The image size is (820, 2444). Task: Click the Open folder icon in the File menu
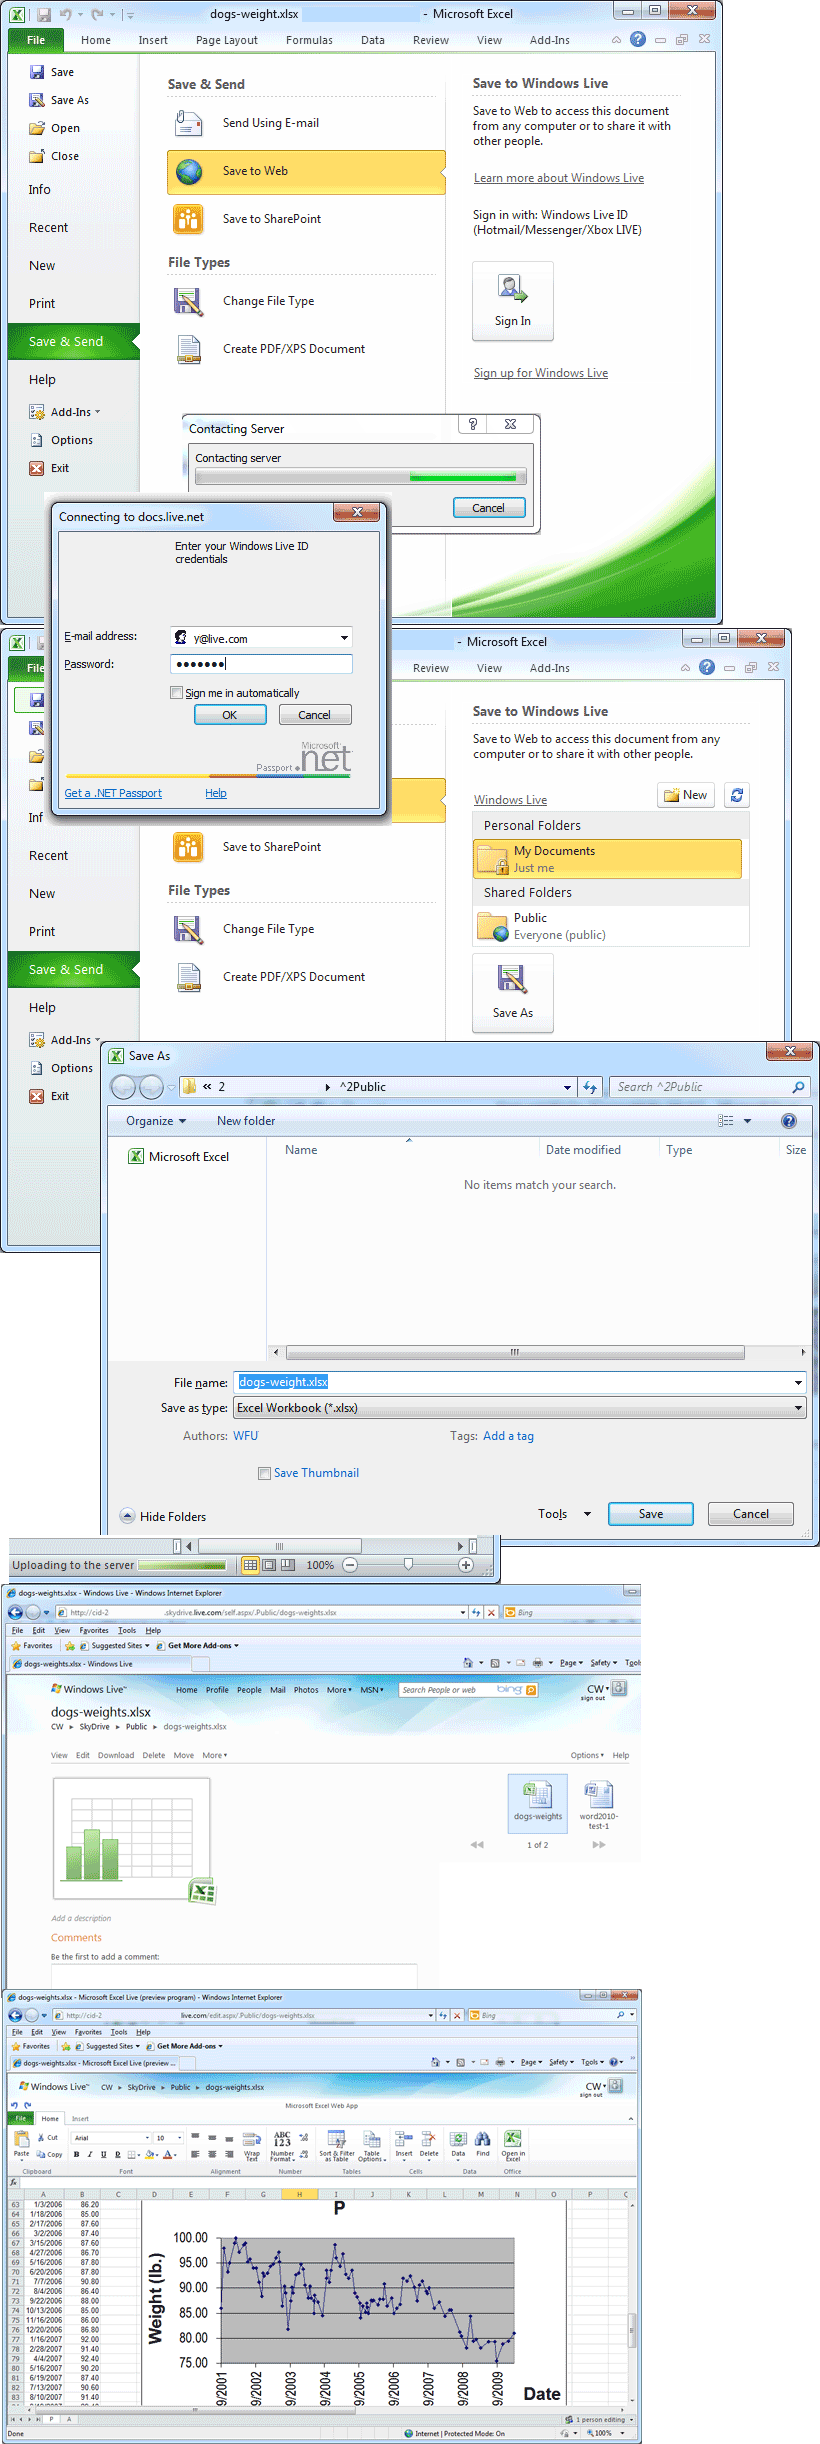pyautogui.click(x=37, y=128)
